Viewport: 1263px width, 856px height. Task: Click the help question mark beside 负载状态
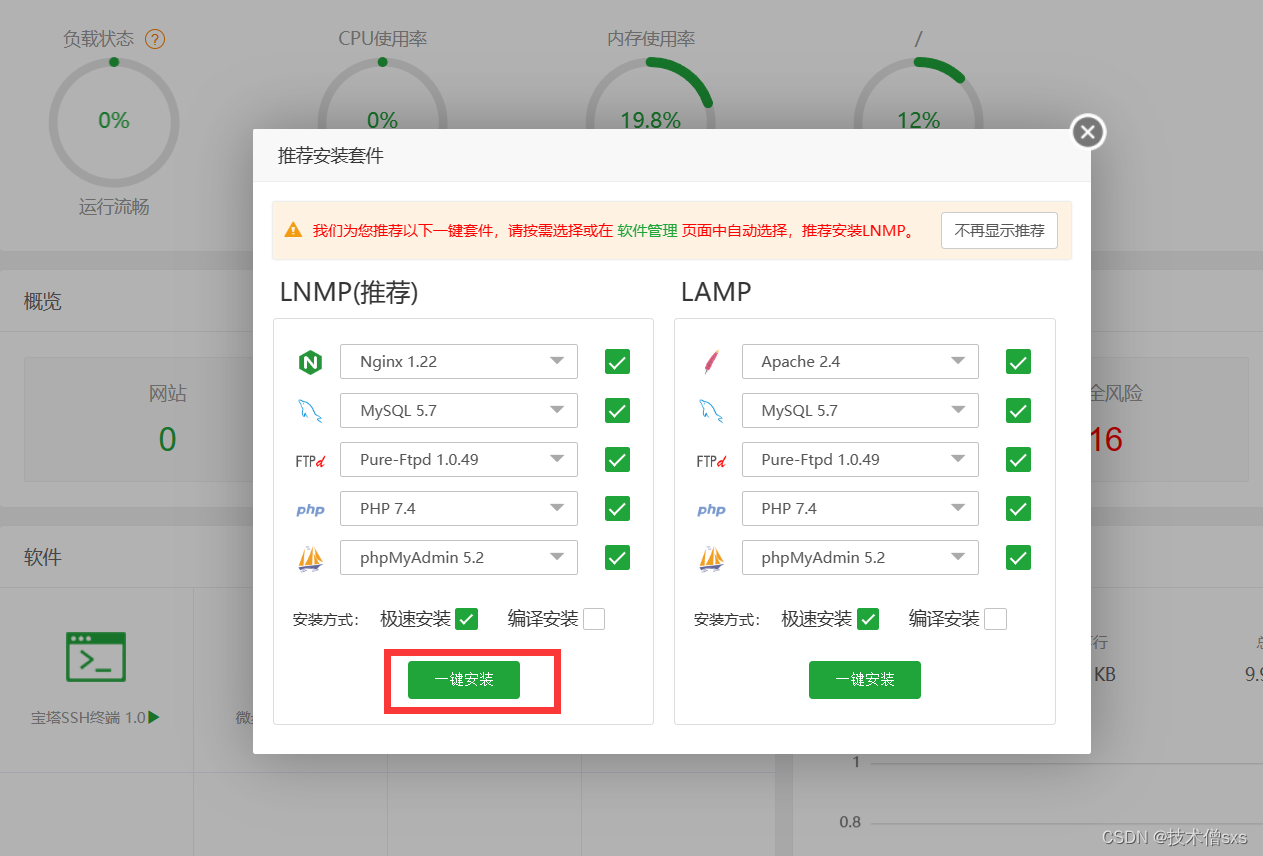[155, 39]
